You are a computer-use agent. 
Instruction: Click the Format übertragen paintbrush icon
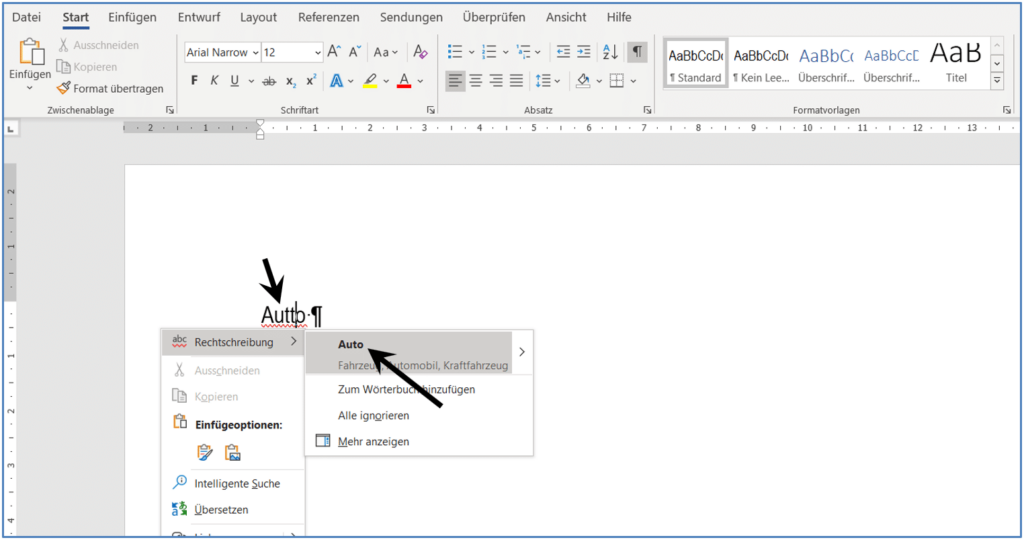[65, 88]
